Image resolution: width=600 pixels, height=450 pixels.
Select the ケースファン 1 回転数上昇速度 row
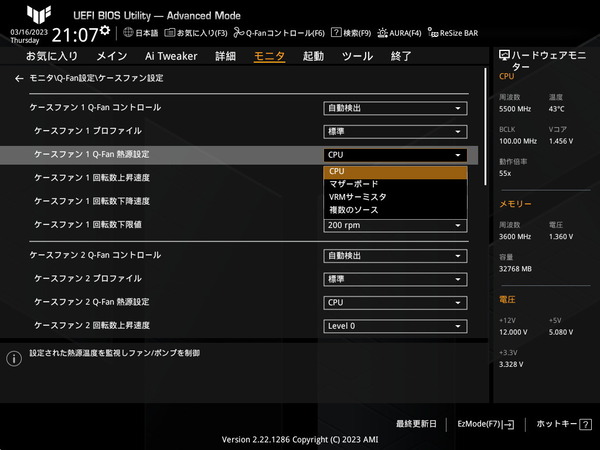coord(92,178)
